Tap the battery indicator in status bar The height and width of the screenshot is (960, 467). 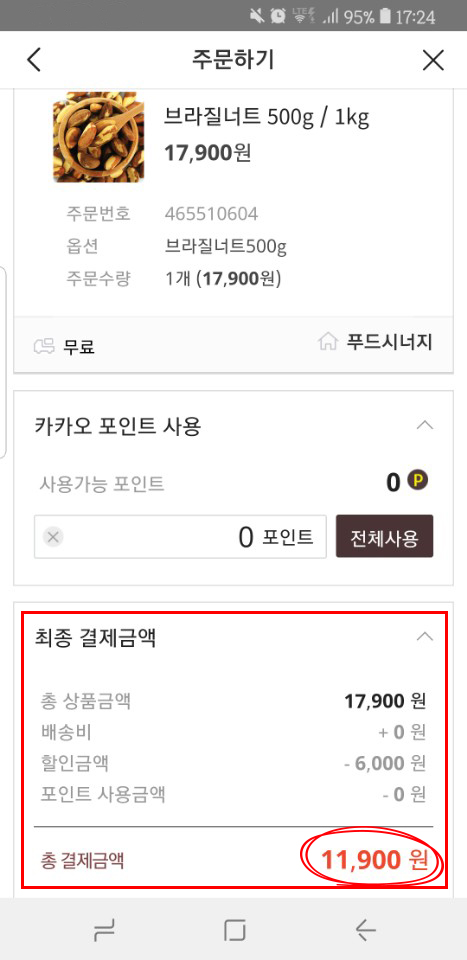[384, 17]
